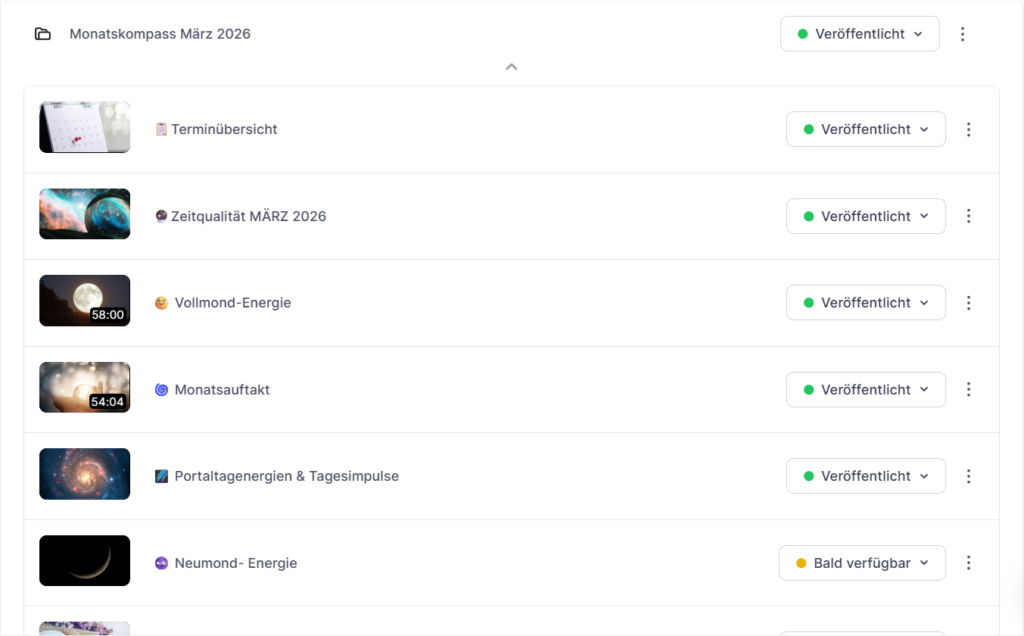1024x636 pixels.
Task: Open the Portaltagenergien & Tagesimpulse lesson title
Action: tap(286, 476)
